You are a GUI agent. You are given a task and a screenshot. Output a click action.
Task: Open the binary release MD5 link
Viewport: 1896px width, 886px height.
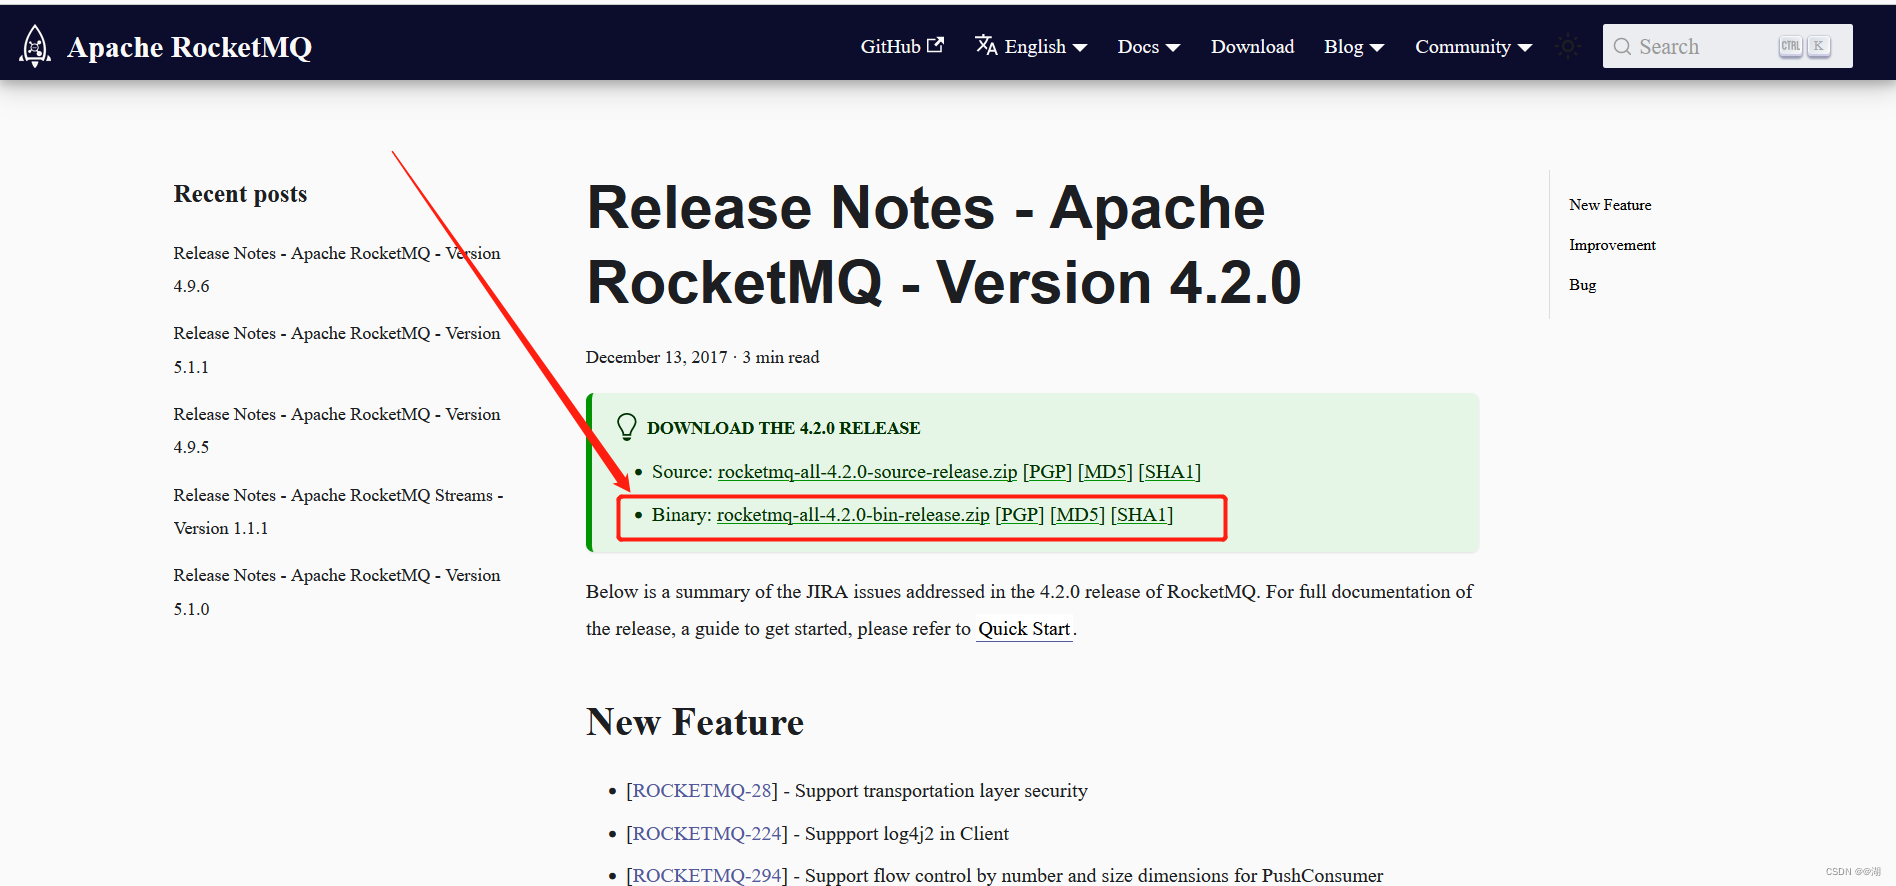[1077, 515]
